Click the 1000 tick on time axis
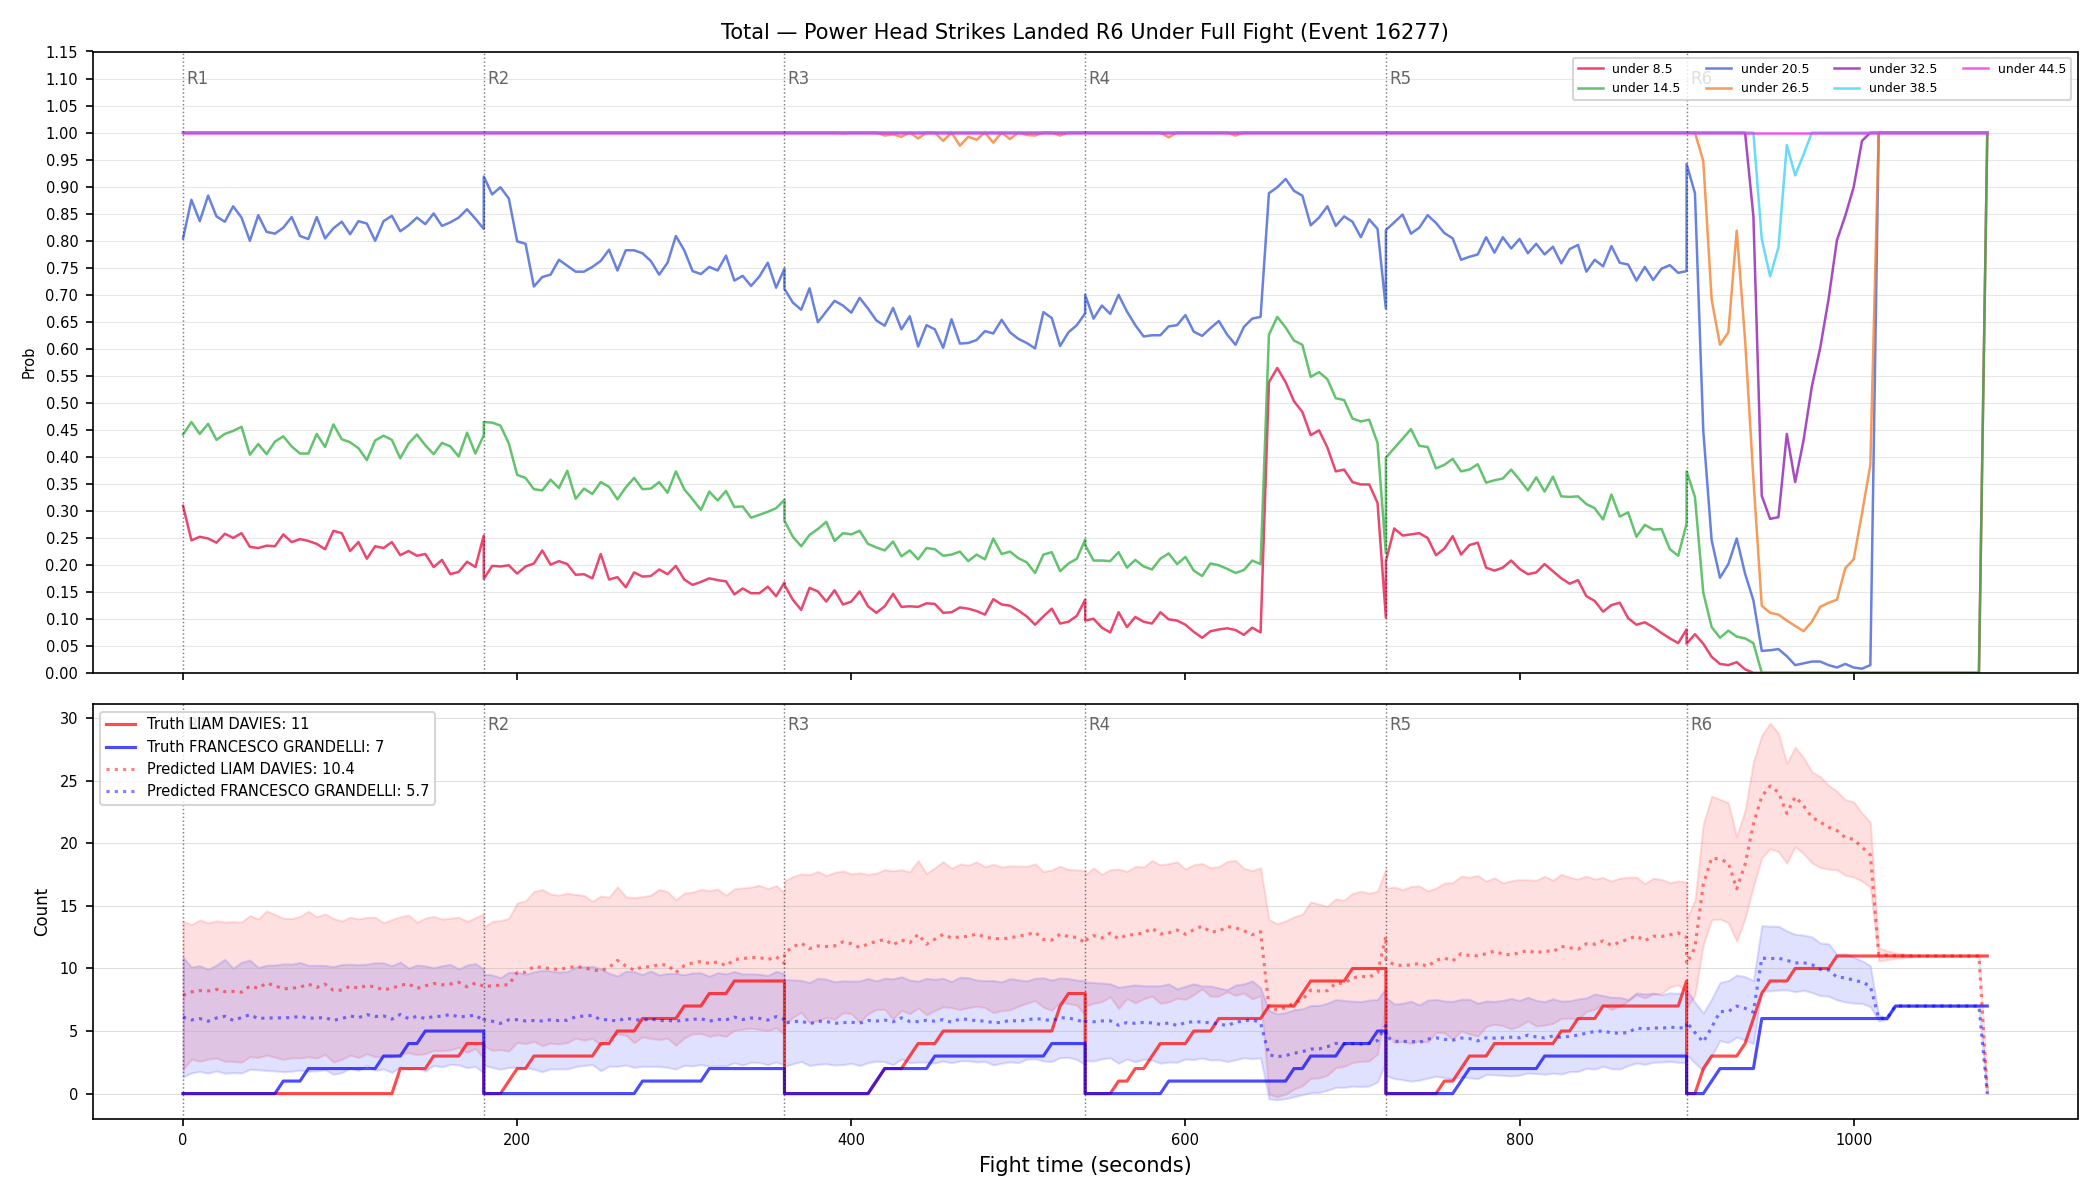The height and width of the screenshot is (1200, 2100). pyautogui.click(x=1854, y=1139)
